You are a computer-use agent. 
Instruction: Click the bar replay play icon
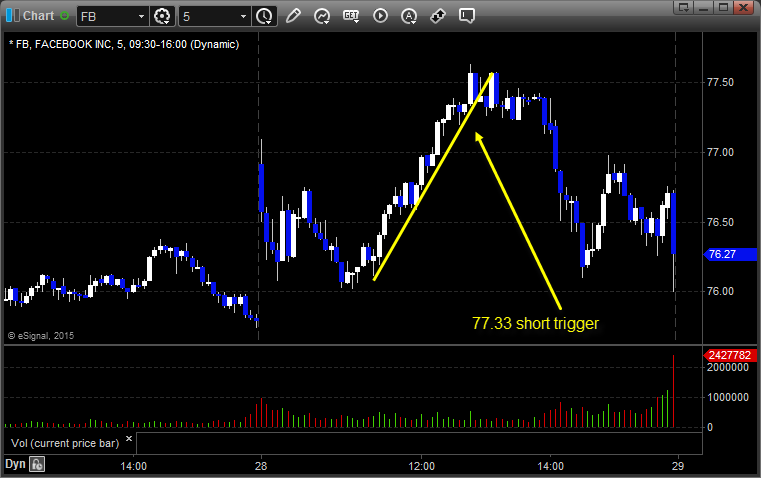(380, 16)
